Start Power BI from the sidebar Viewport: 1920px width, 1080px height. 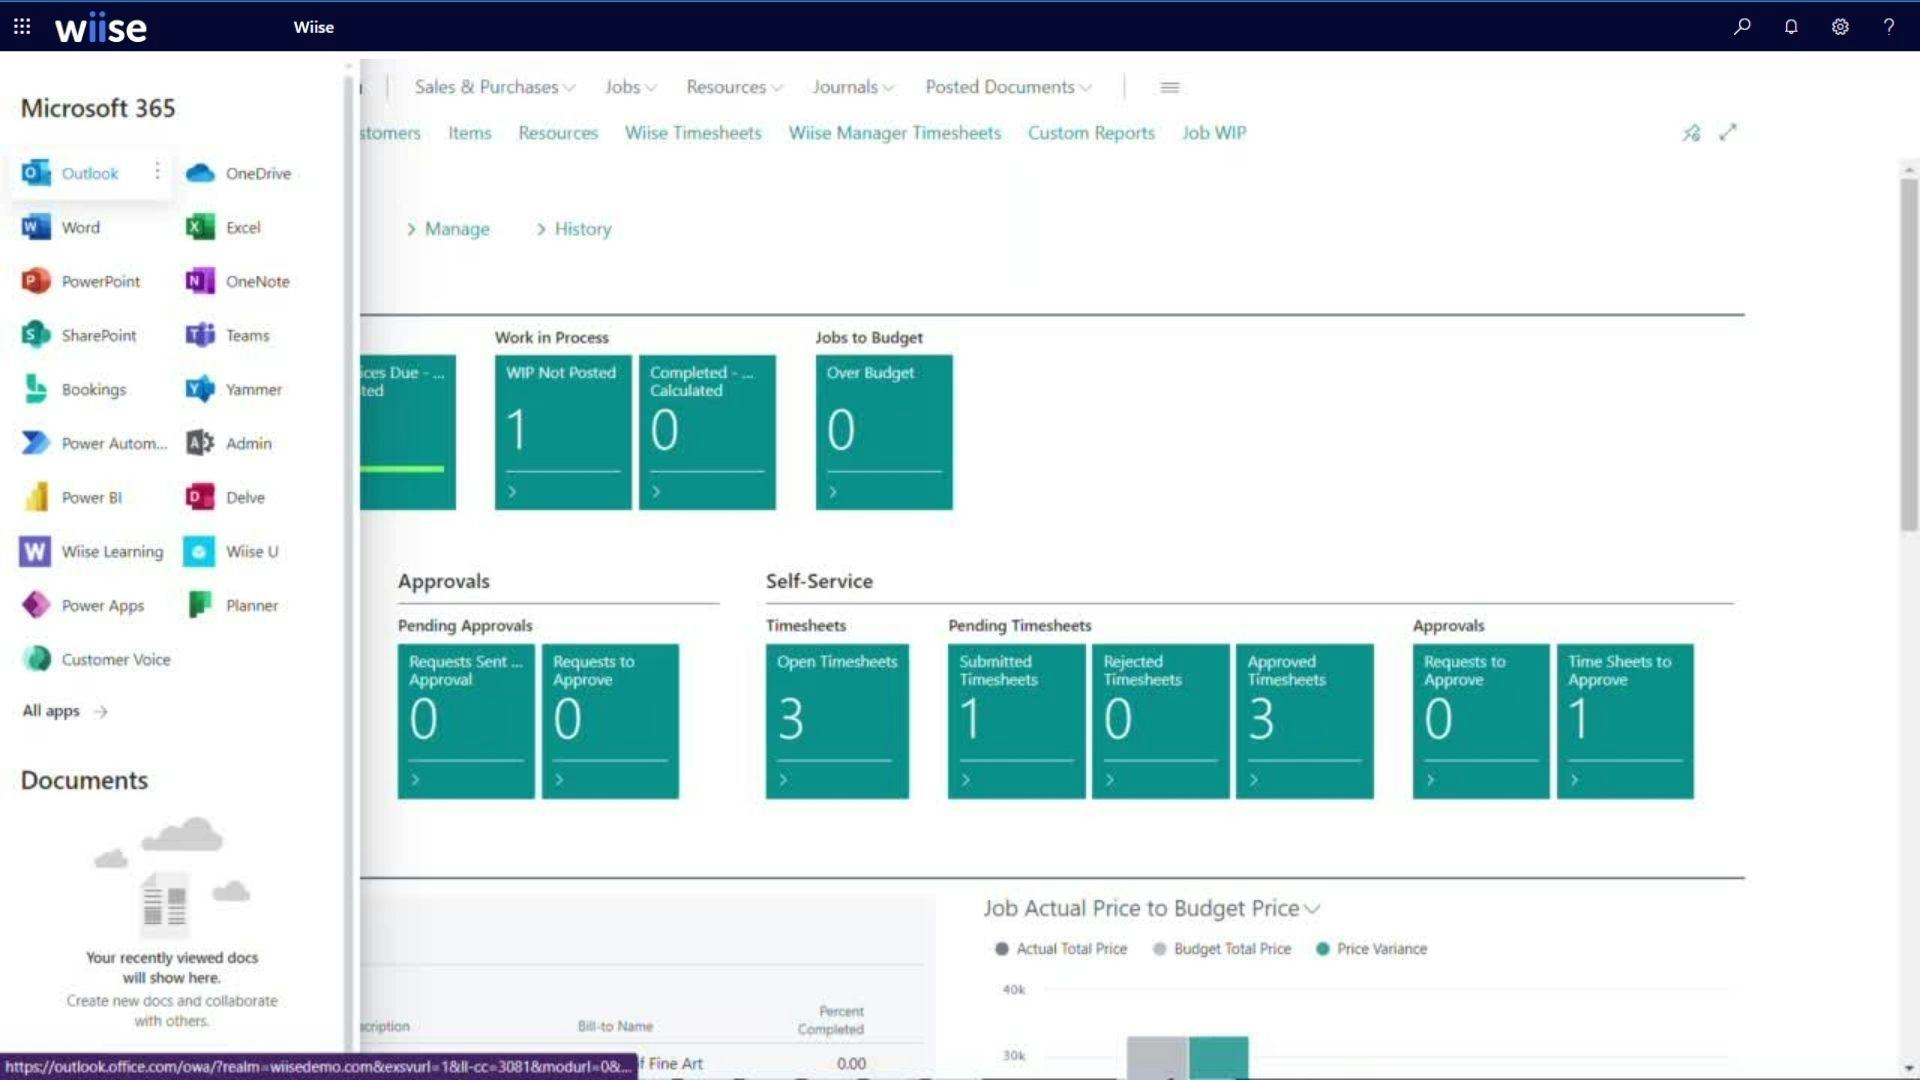[91, 497]
